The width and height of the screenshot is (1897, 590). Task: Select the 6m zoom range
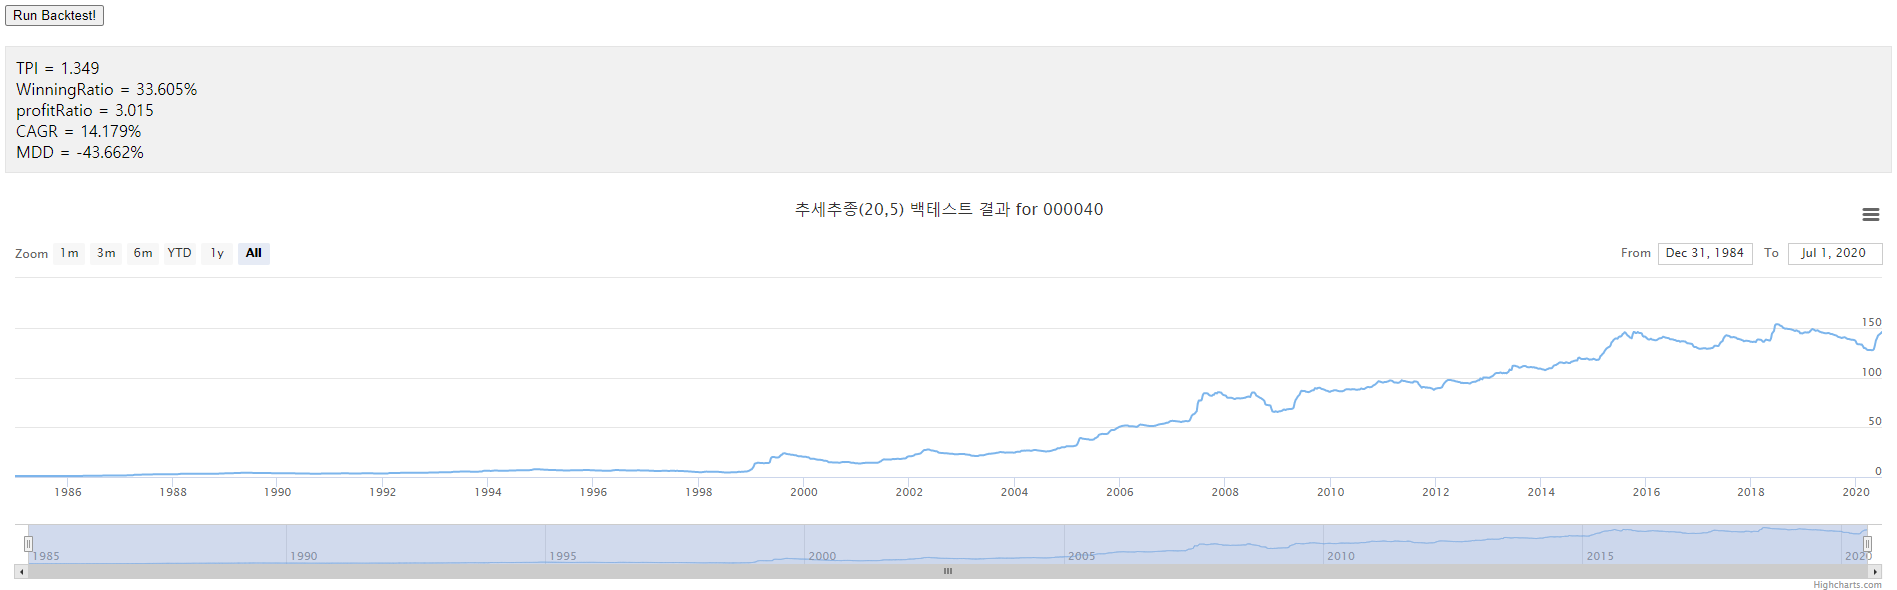click(x=143, y=253)
